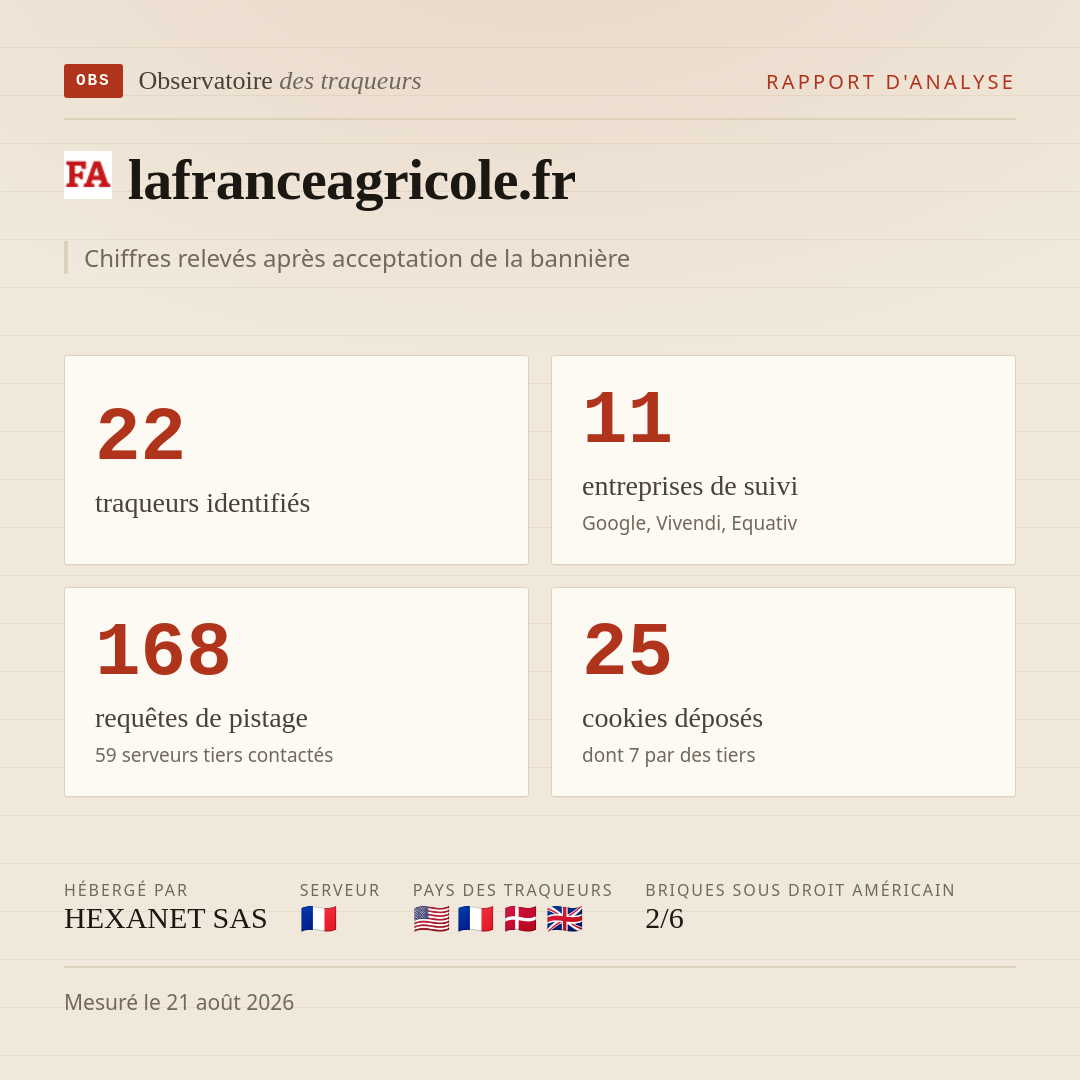Click the French flag under Pays des traqueurs

pyautogui.click(x=476, y=919)
